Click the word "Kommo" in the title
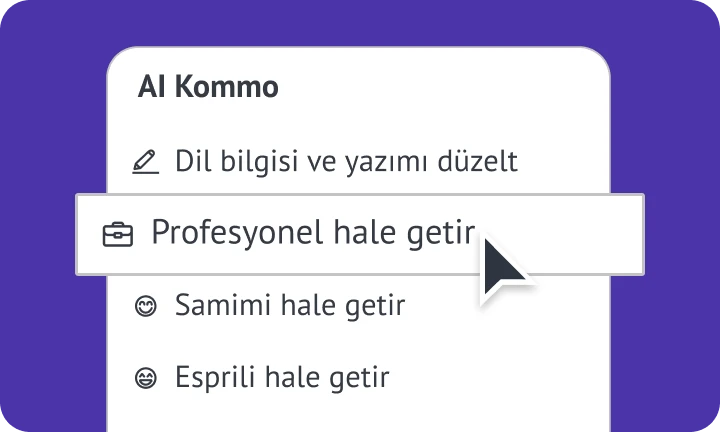 click(226, 88)
